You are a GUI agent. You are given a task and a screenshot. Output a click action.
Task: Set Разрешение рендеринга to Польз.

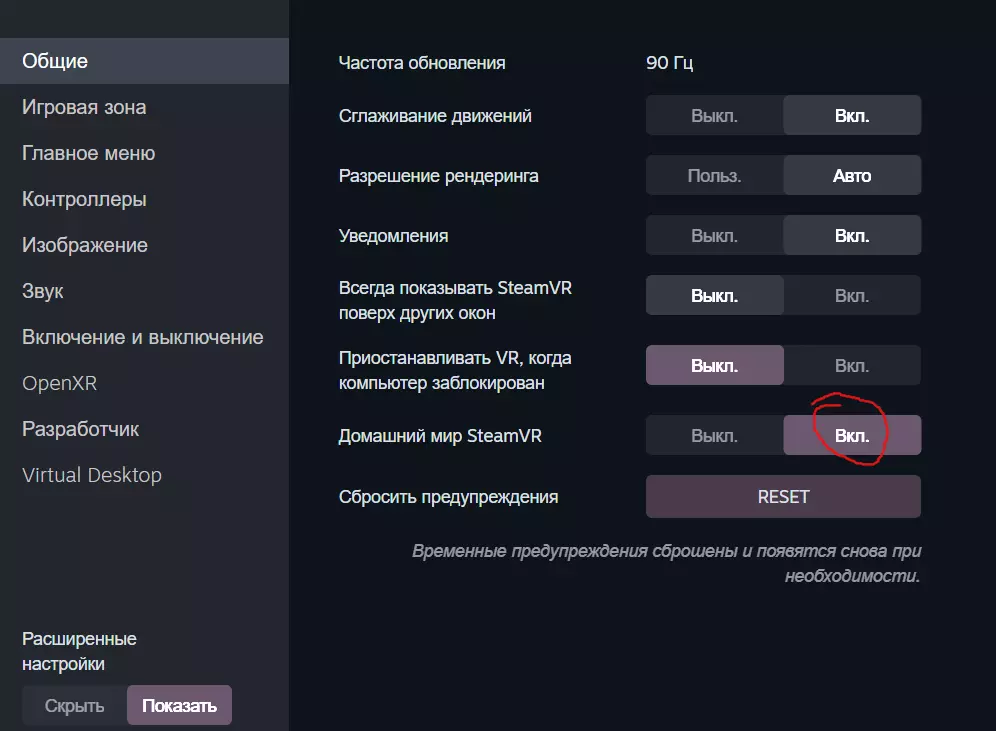pos(714,175)
